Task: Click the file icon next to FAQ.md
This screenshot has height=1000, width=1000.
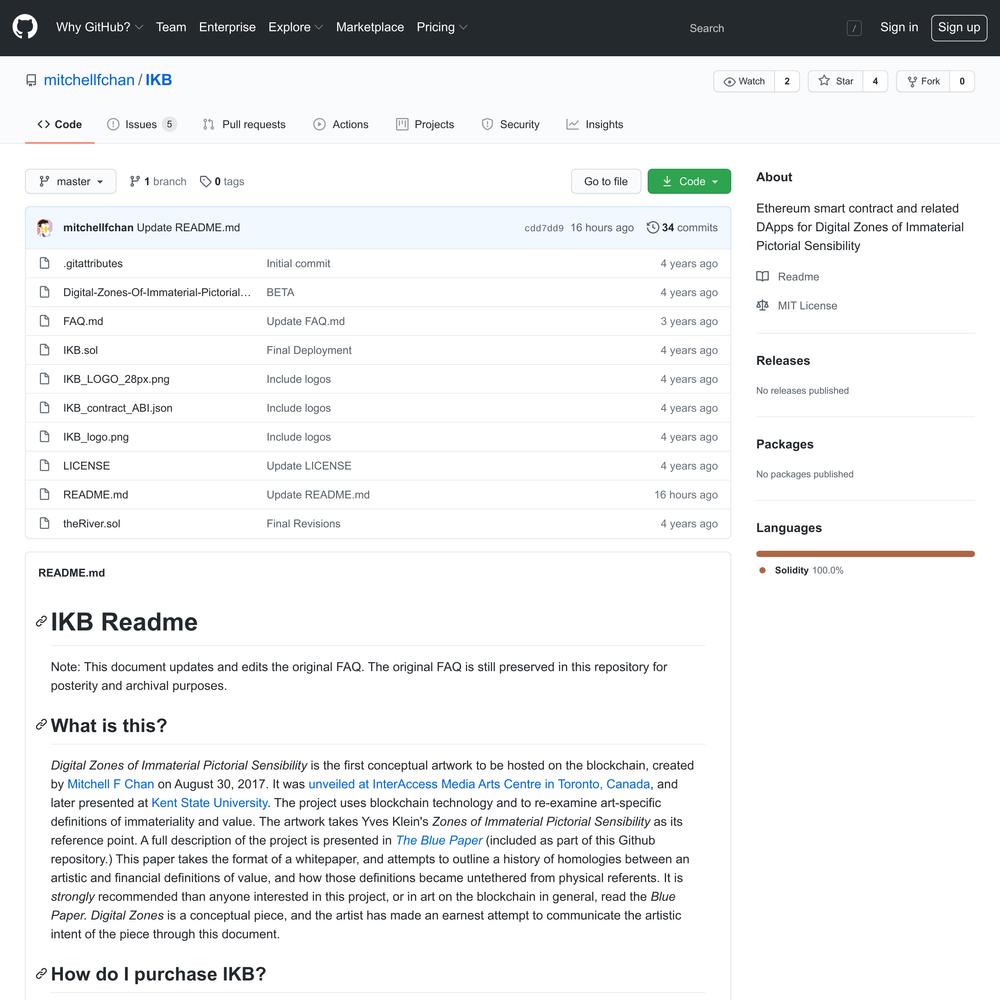Action: click(44, 321)
